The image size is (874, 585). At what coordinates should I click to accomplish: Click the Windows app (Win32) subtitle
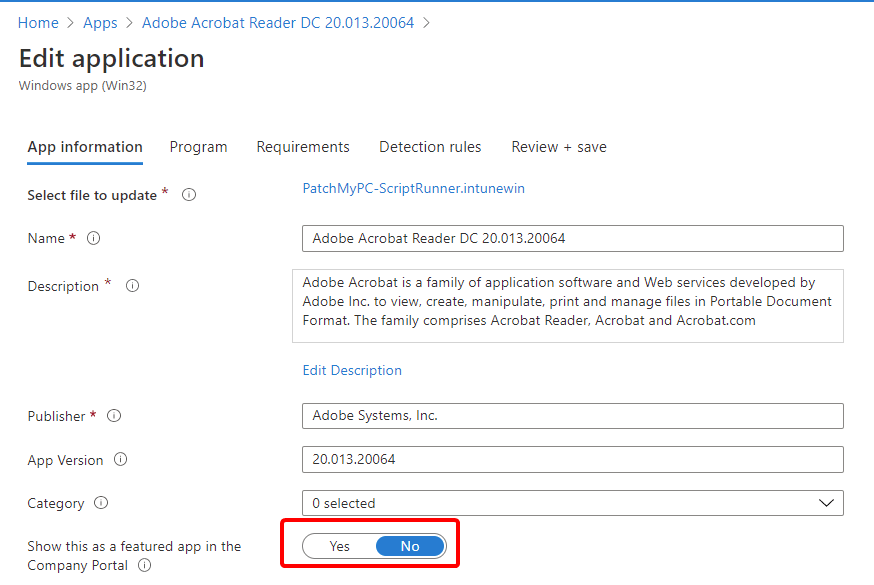pos(82,86)
